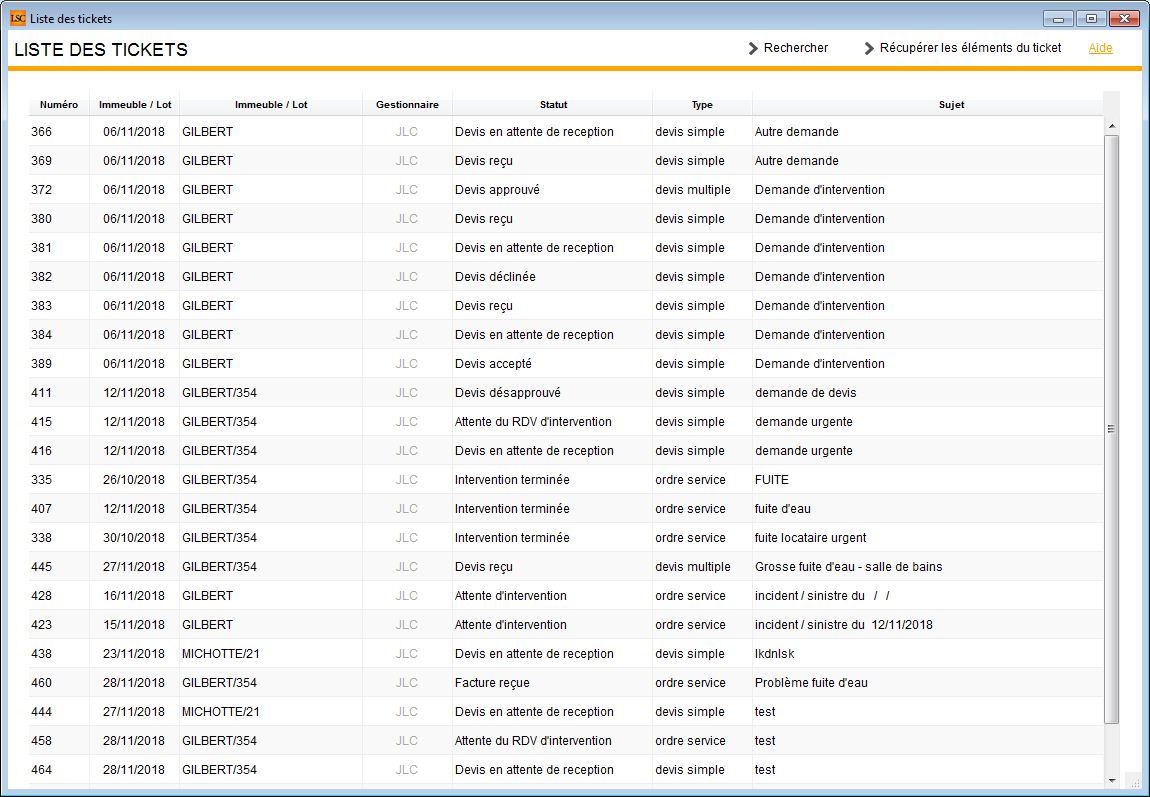Click the LSC application icon in title bar
Screen dimensions: 1150x797
tap(18, 18)
